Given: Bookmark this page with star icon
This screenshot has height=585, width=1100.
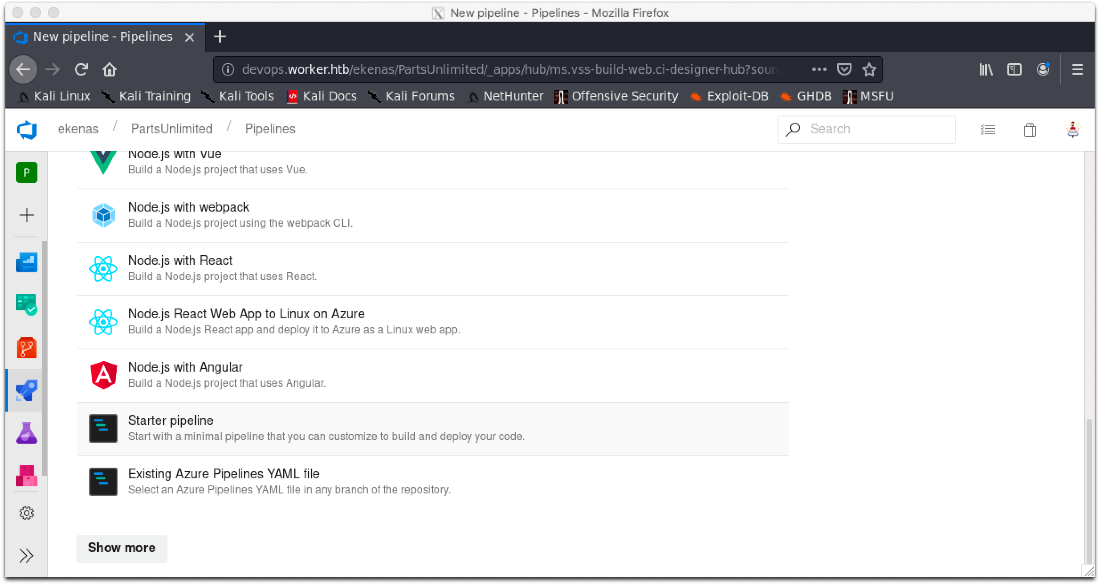Looking at the screenshot, I should click(869, 69).
